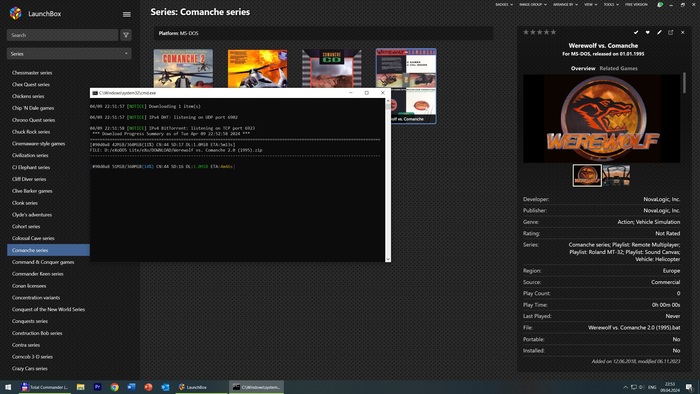Select the Comanche 2 game cover
The height and width of the screenshot is (394, 700).
tap(183, 68)
